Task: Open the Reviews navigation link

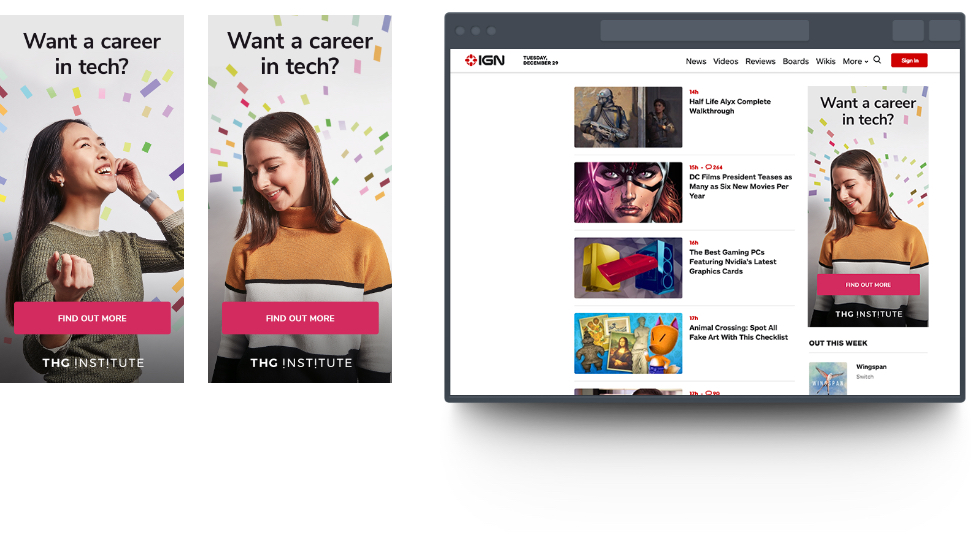Action: pyautogui.click(x=760, y=61)
